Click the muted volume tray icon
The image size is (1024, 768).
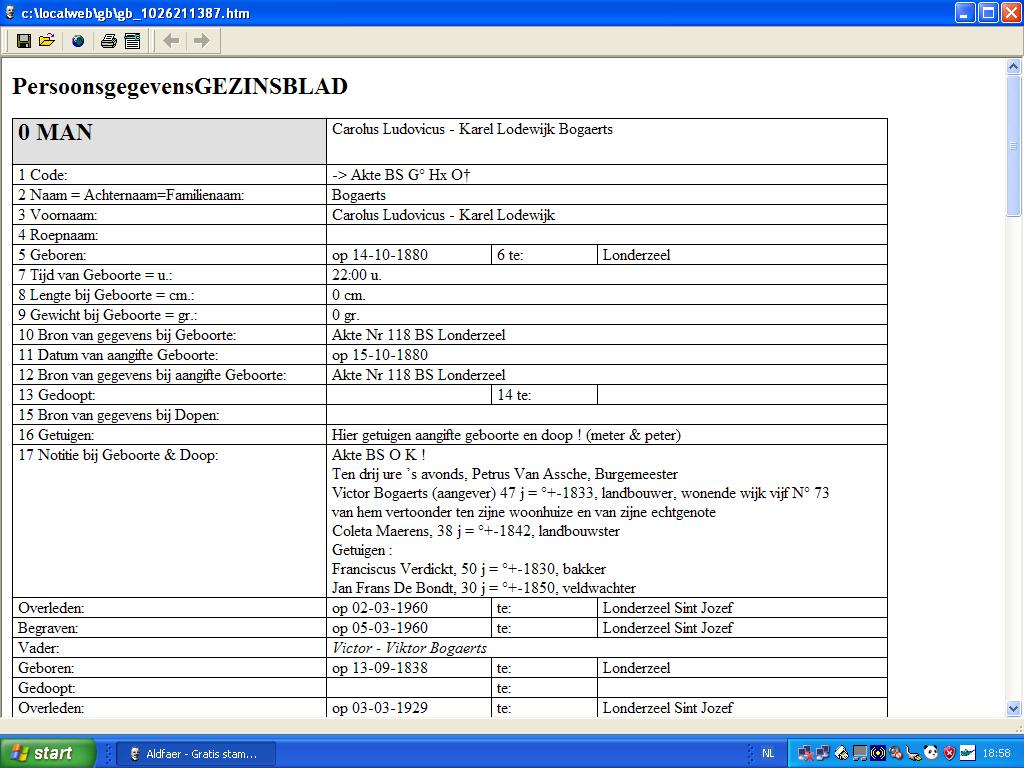895,754
